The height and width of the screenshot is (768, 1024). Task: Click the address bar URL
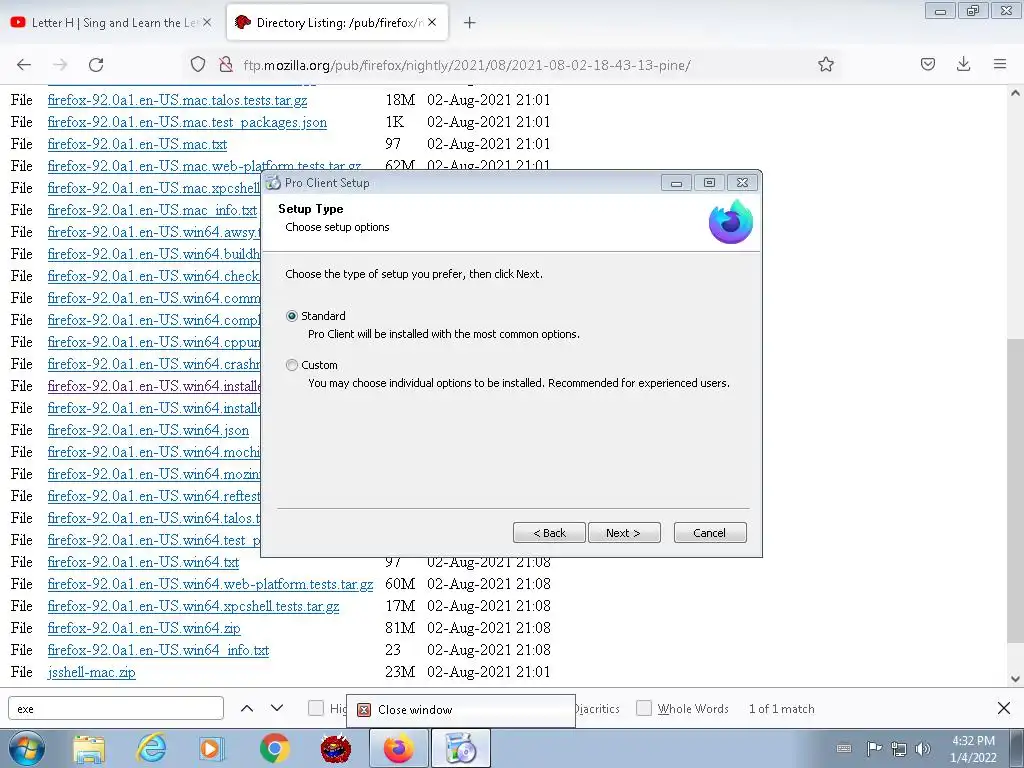point(466,65)
